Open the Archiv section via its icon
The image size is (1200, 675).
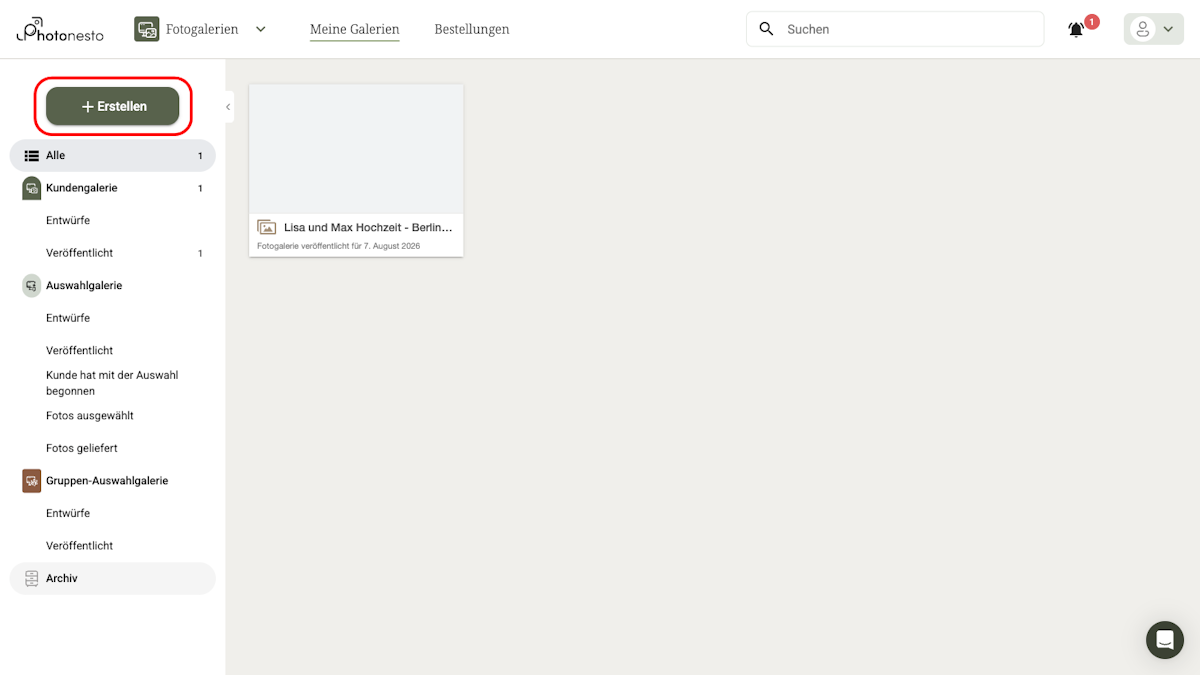(x=31, y=578)
